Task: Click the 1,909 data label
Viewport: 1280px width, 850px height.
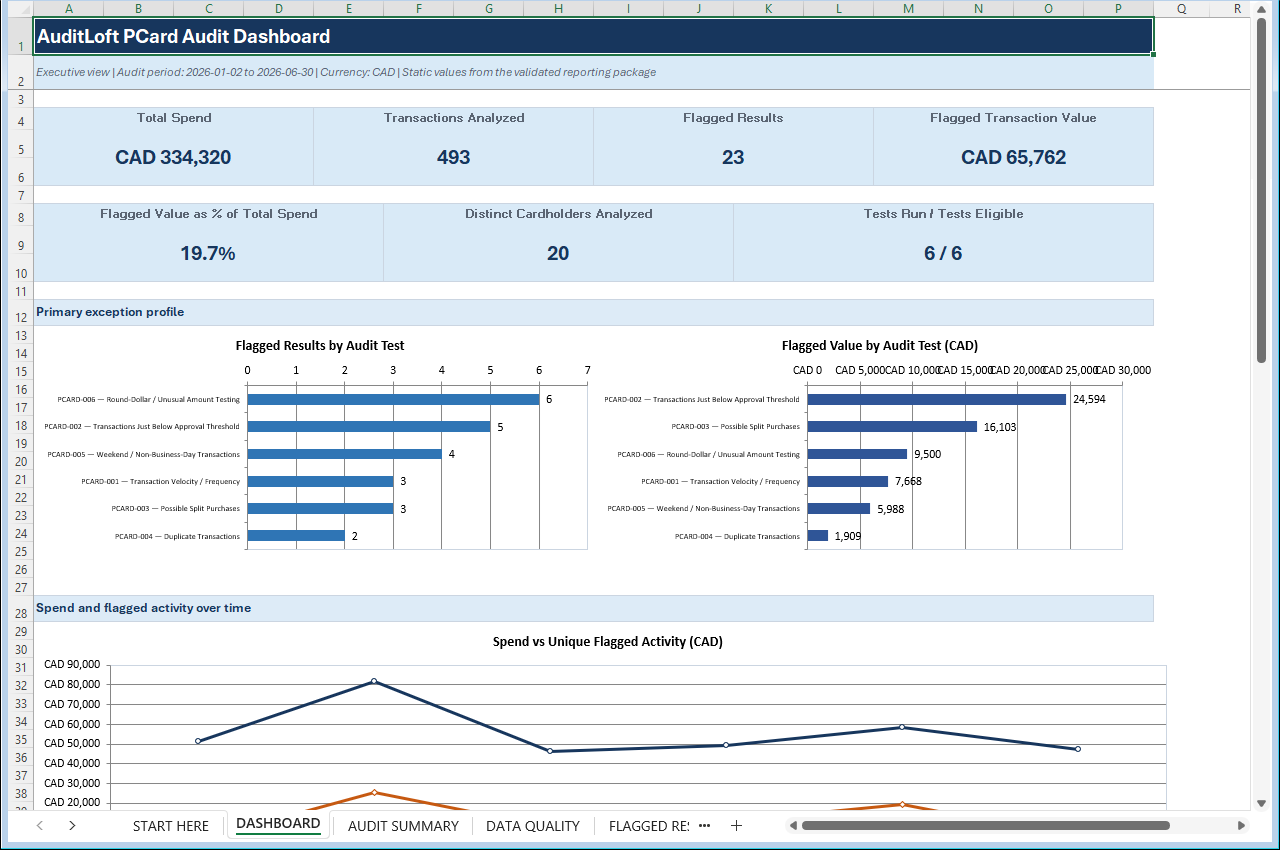Action: (848, 536)
